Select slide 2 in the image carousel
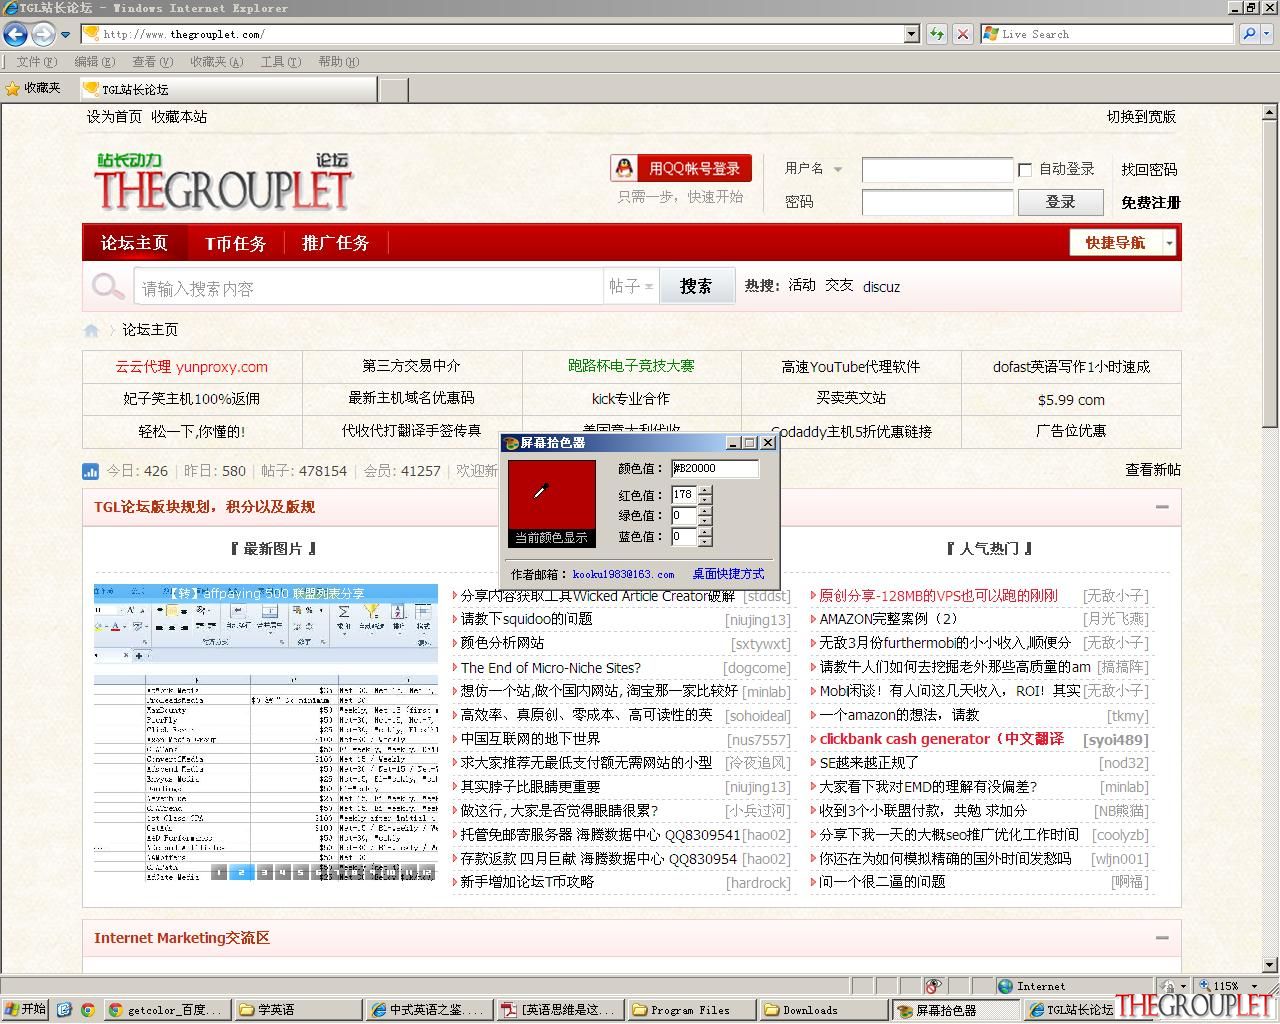 [x=241, y=872]
